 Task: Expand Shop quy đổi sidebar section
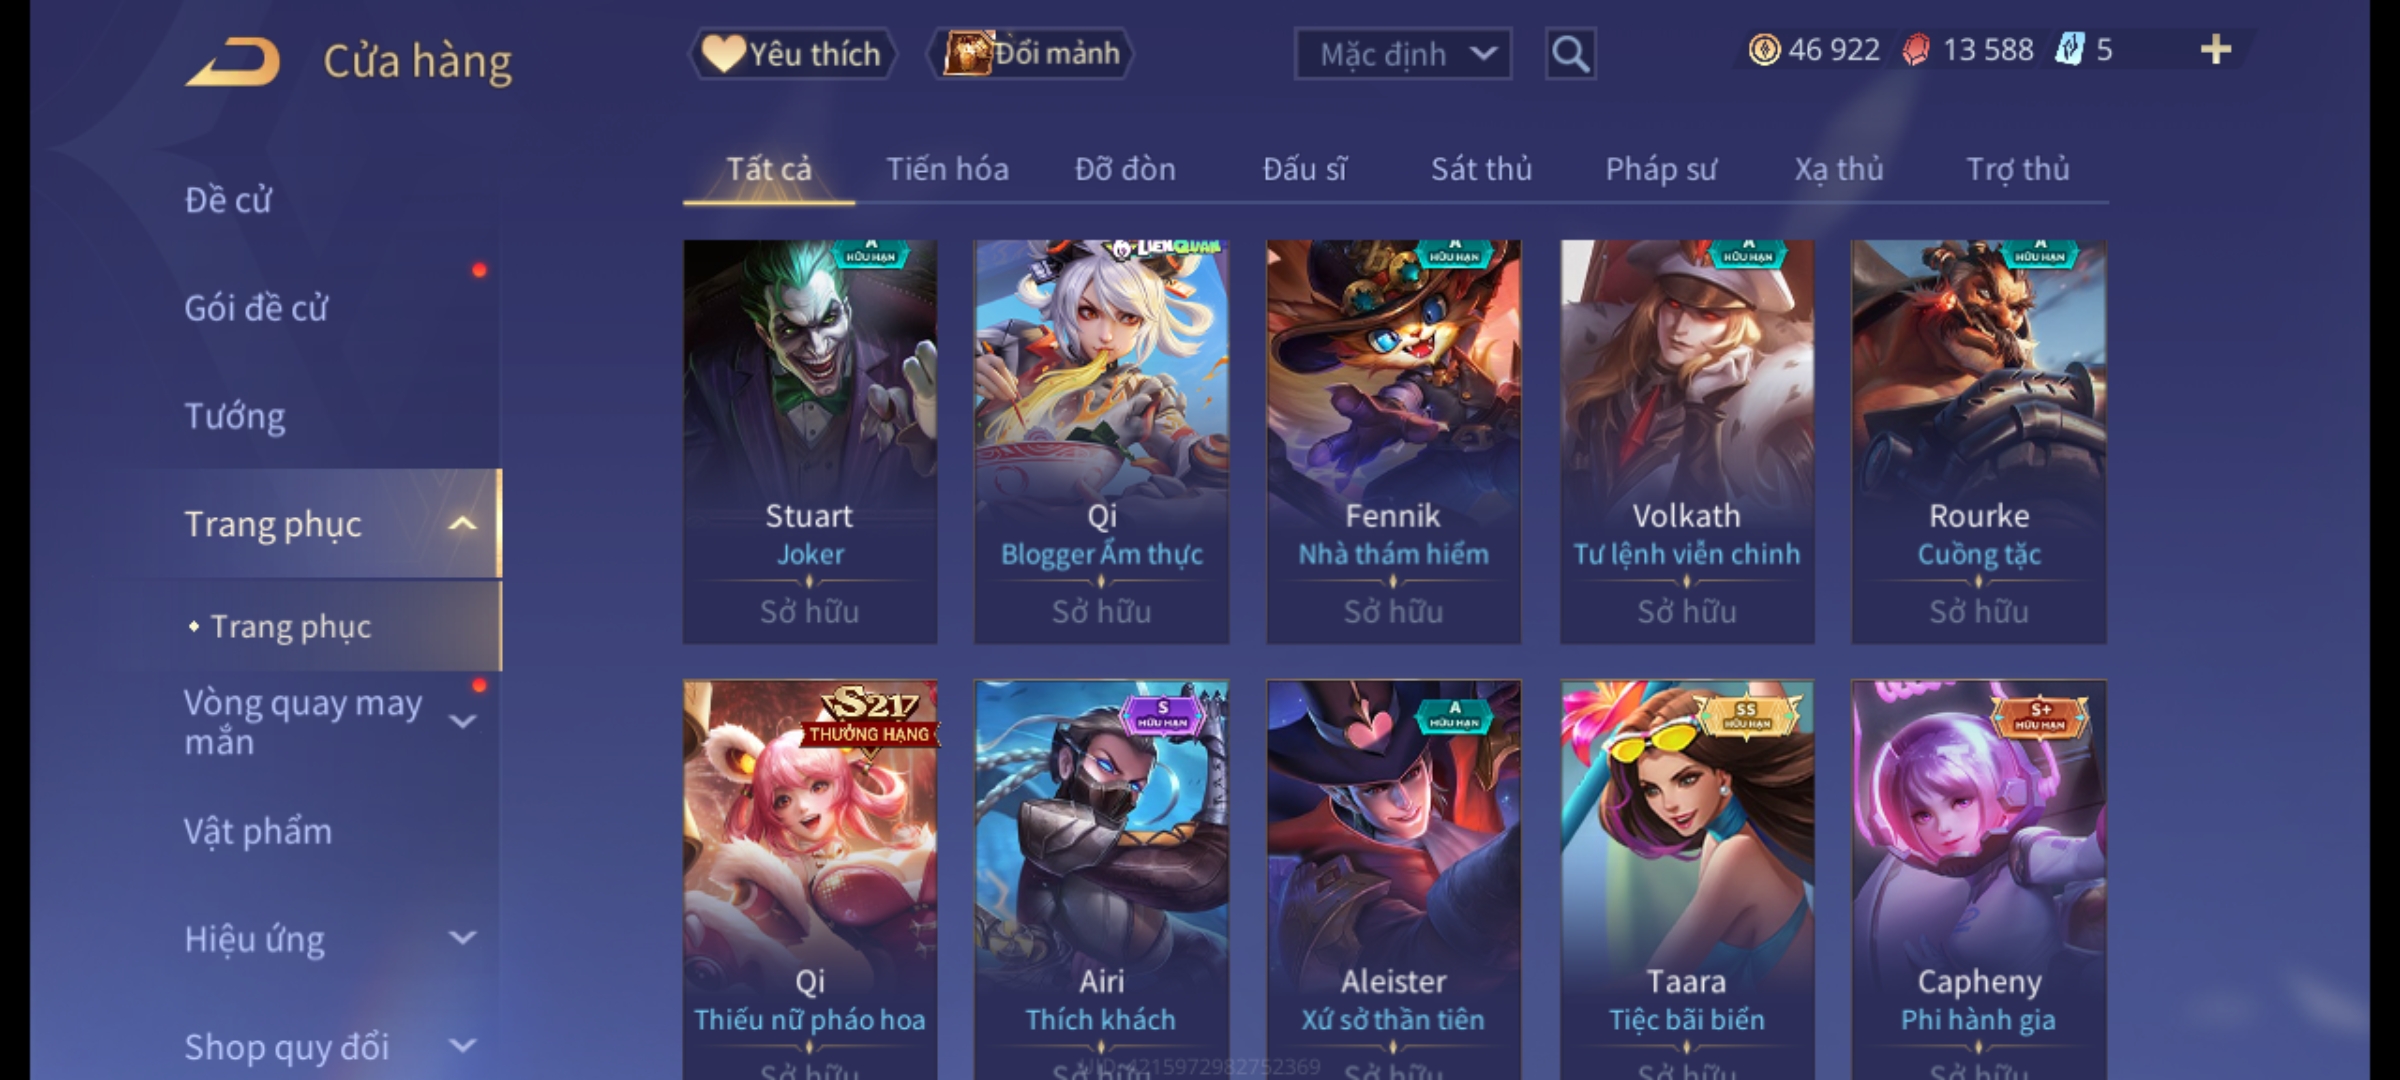pyautogui.click(x=462, y=1046)
